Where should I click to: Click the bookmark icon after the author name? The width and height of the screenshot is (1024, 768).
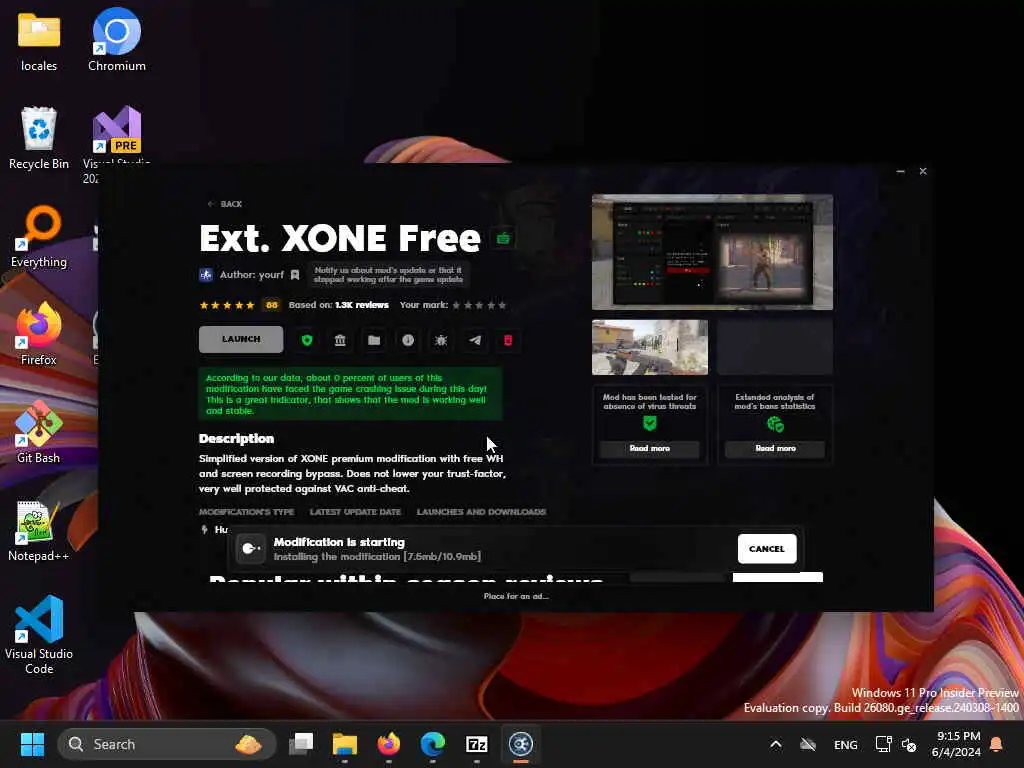(295, 275)
